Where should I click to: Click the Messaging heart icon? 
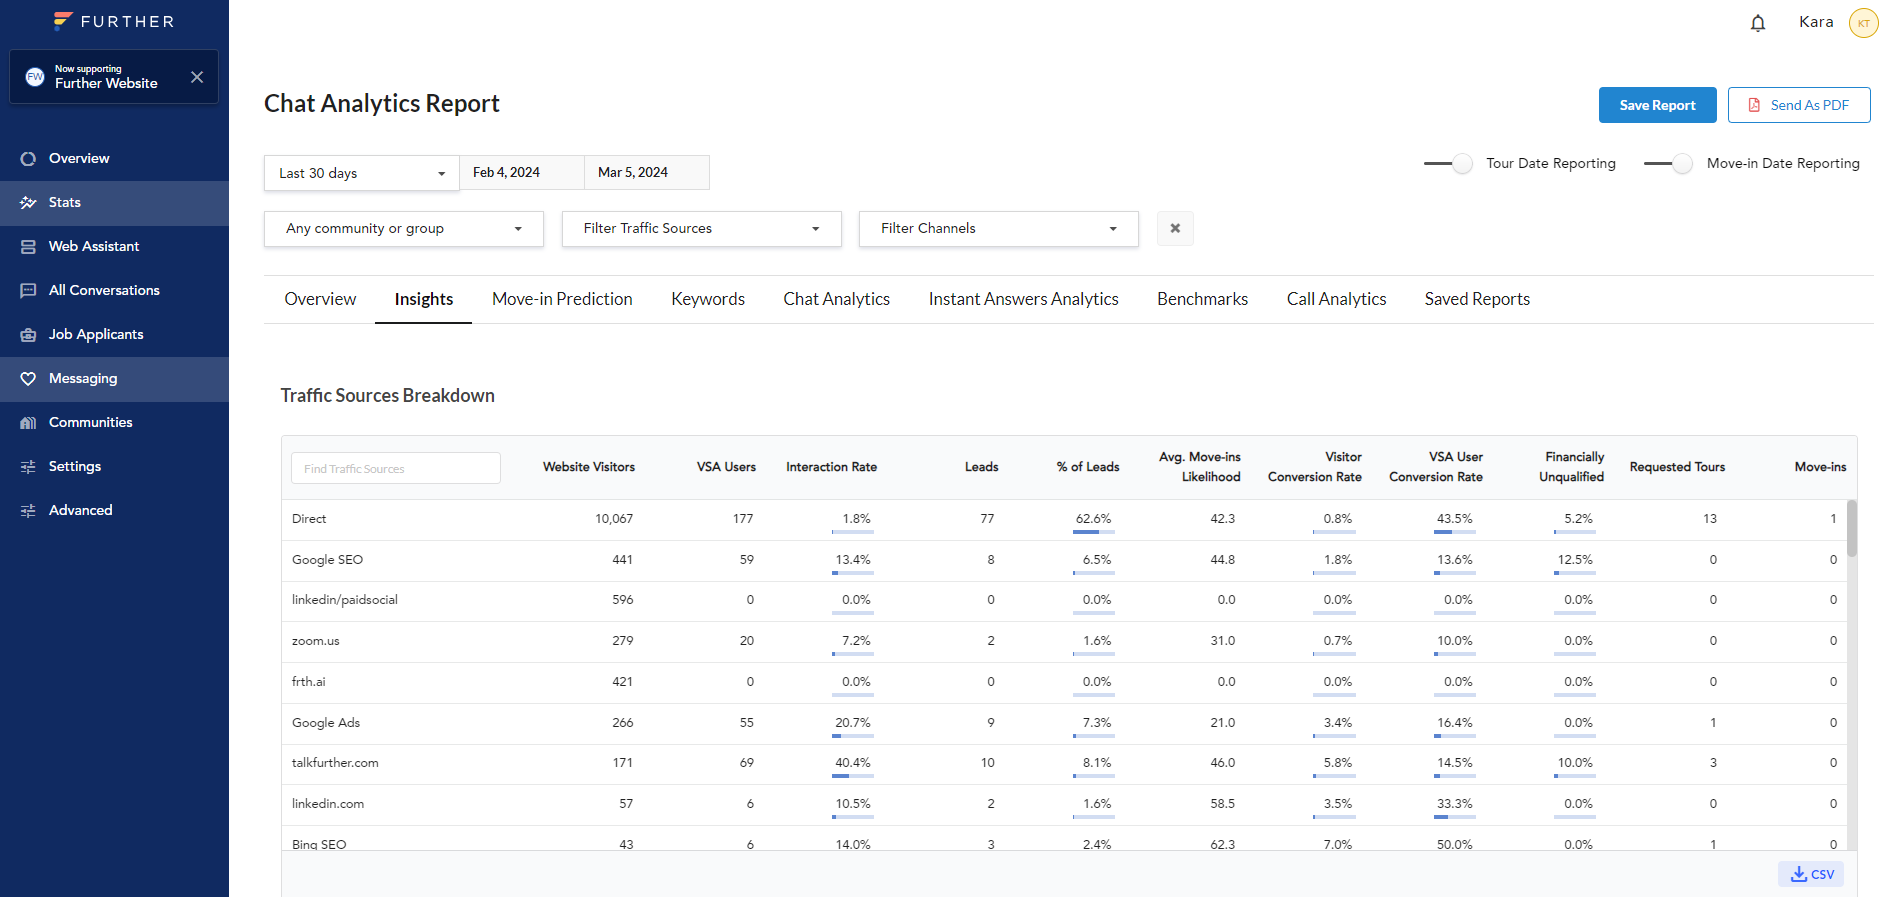pos(28,379)
